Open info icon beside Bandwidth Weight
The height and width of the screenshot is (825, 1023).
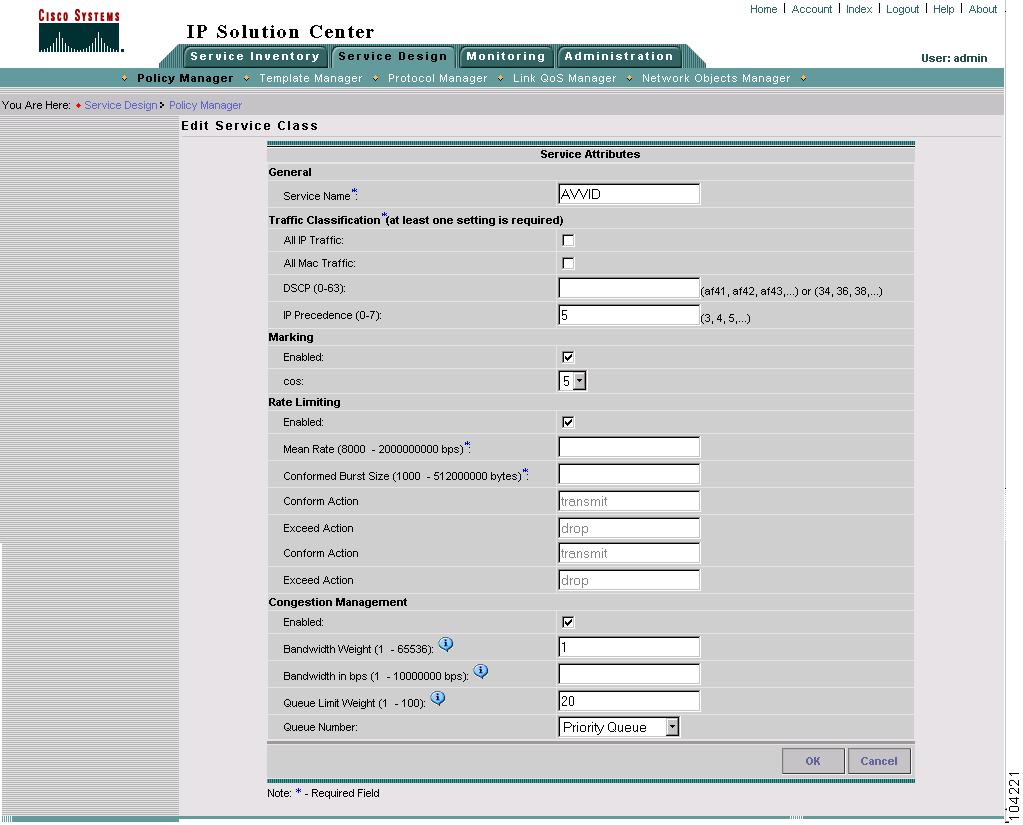click(x=446, y=644)
